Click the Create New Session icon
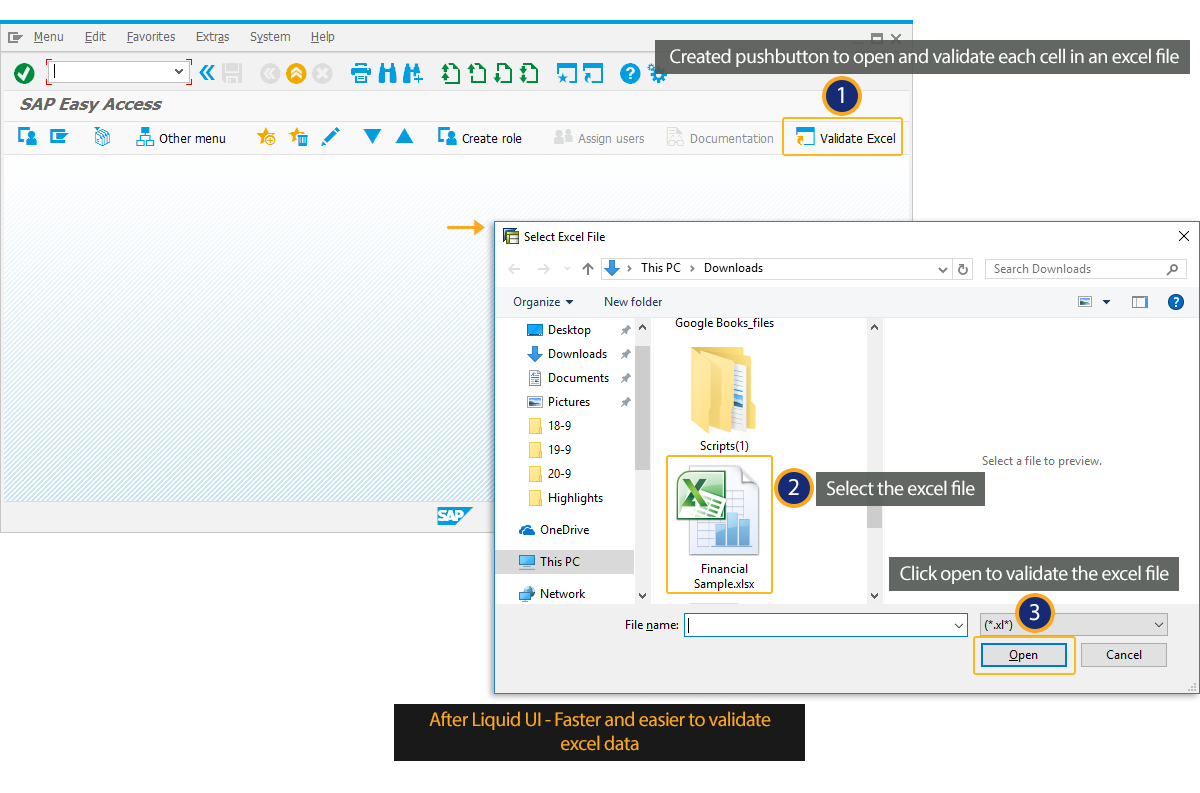Image resolution: width=1200 pixels, height=793 pixels. click(567, 73)
